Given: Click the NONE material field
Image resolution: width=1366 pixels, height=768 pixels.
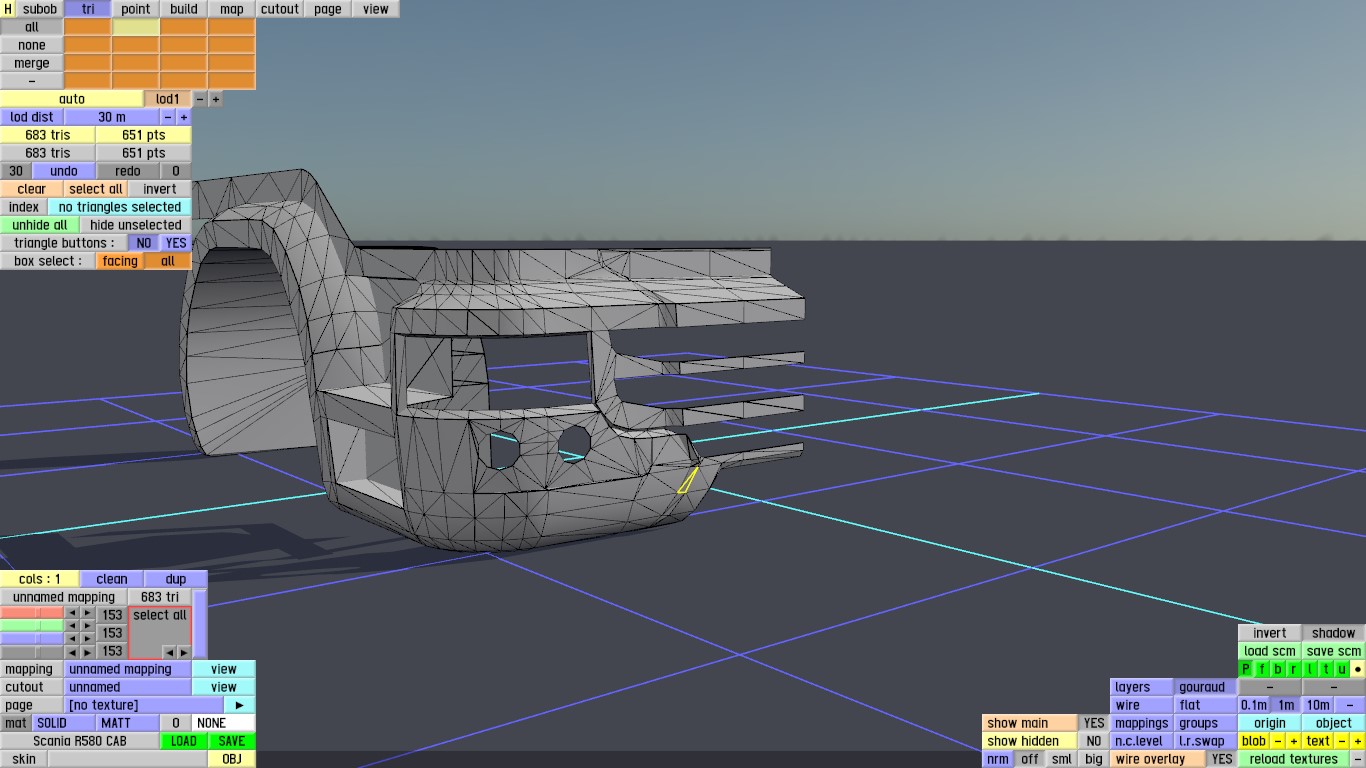Looking at the screenshot, I should click(224, 723).
